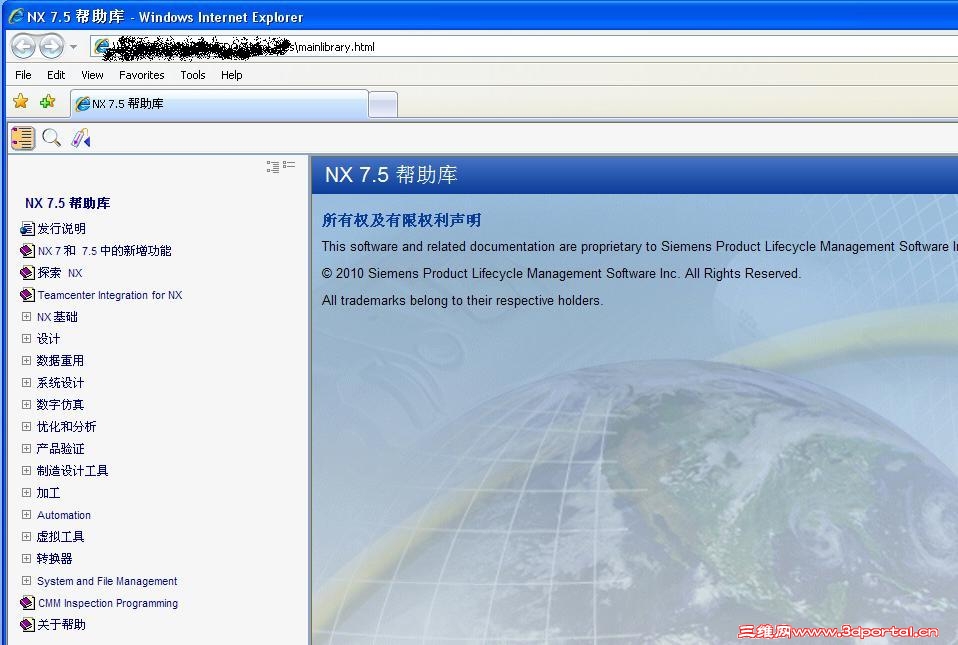Click the help Index pencil icon
This screenshot has height=645, width=958.
80,138
